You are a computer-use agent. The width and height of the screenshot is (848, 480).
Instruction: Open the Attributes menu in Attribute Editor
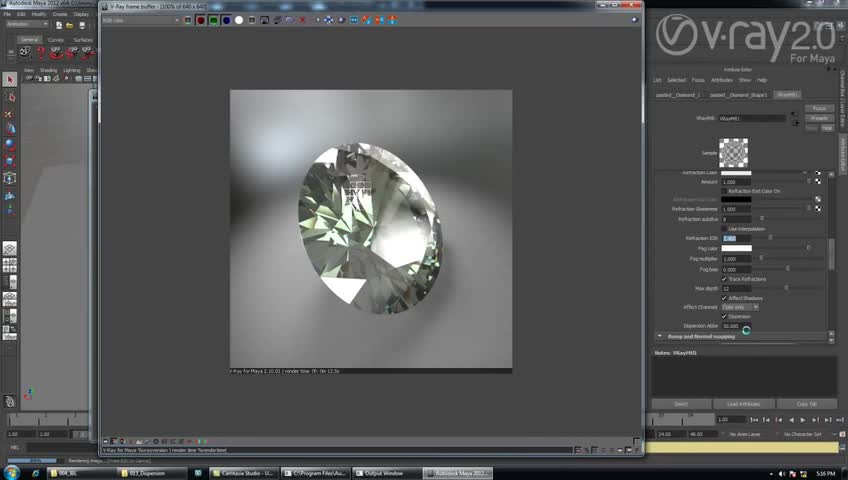point(721,80)
